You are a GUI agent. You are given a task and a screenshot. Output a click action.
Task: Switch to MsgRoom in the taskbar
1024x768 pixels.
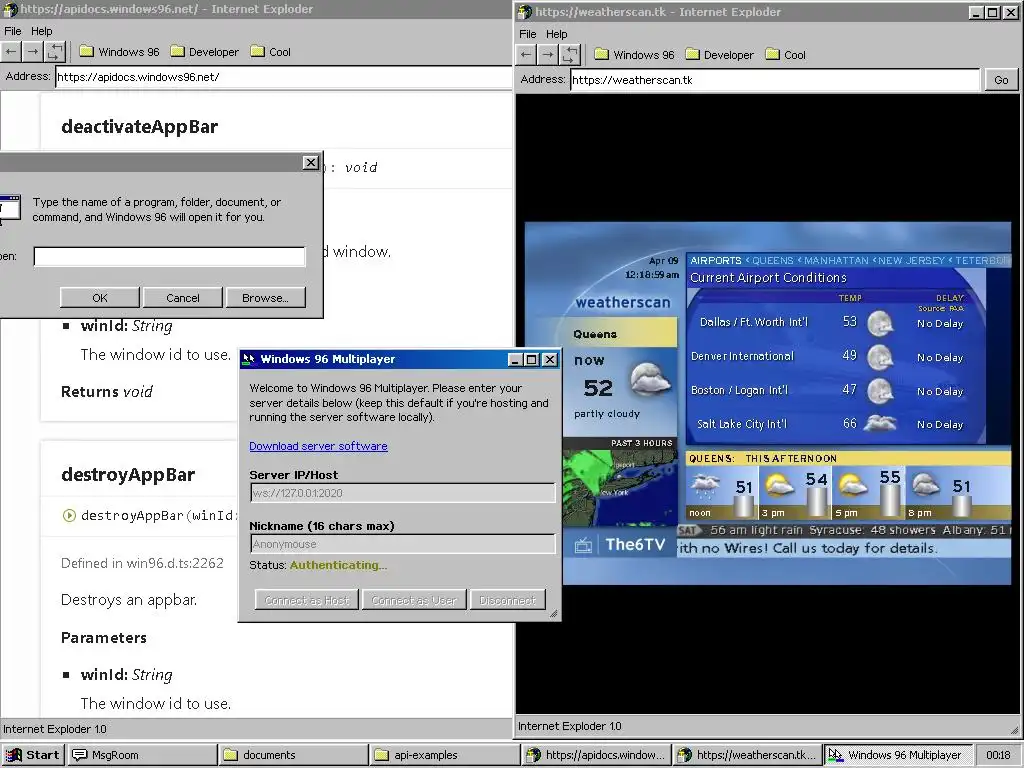(142, 755)
